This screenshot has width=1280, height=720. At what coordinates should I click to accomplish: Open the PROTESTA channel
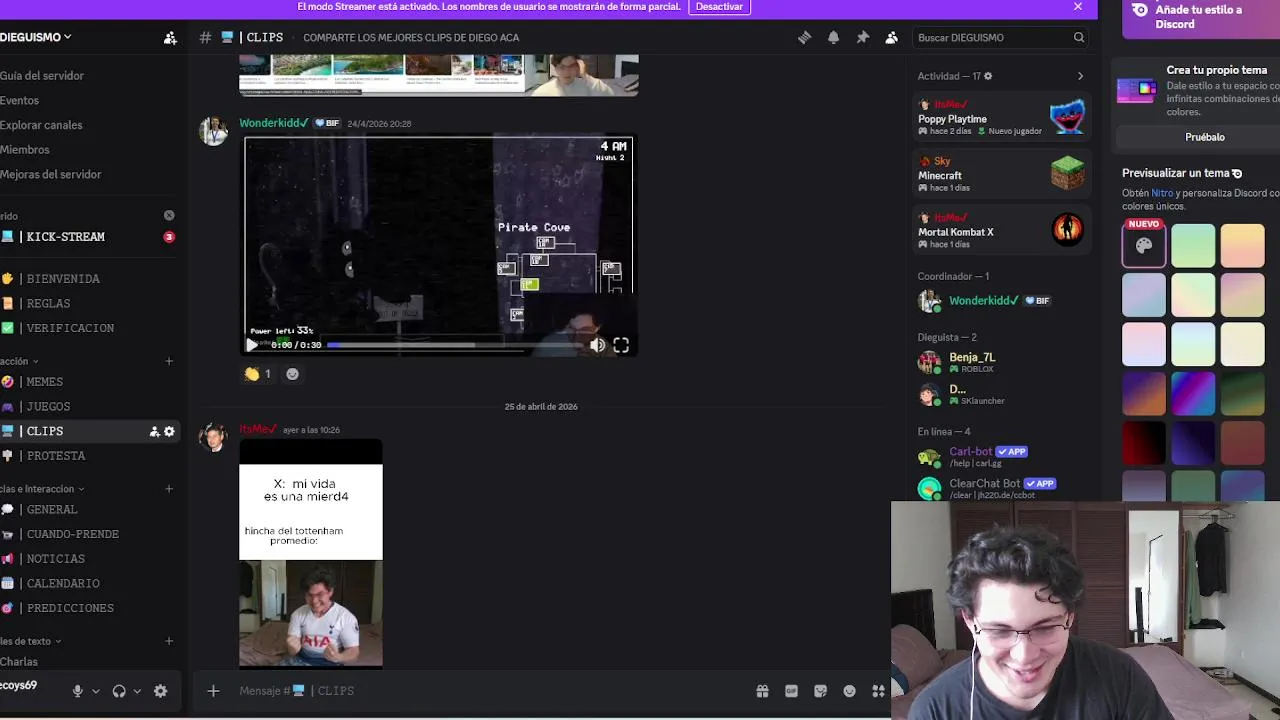click(88, 456)
